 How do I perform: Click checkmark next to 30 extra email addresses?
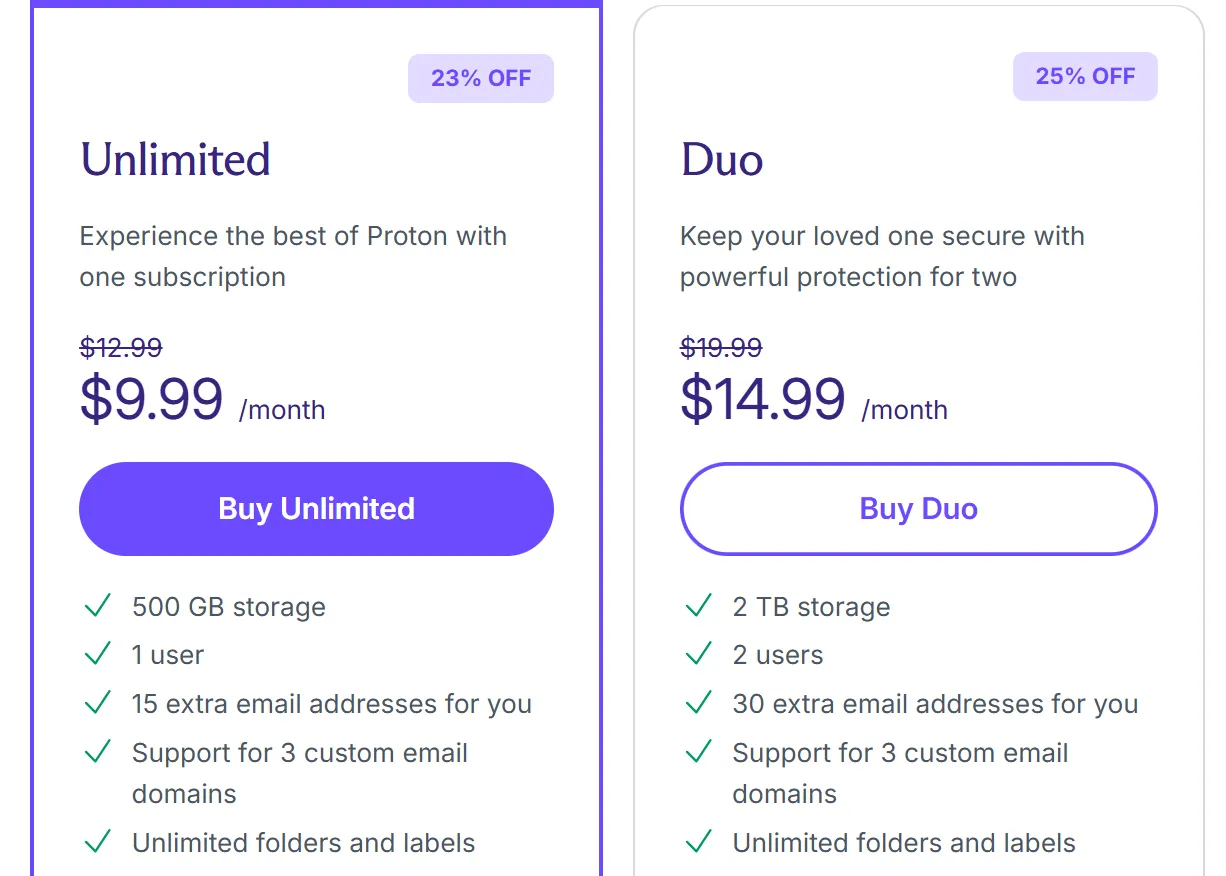(x=698, y=703)
